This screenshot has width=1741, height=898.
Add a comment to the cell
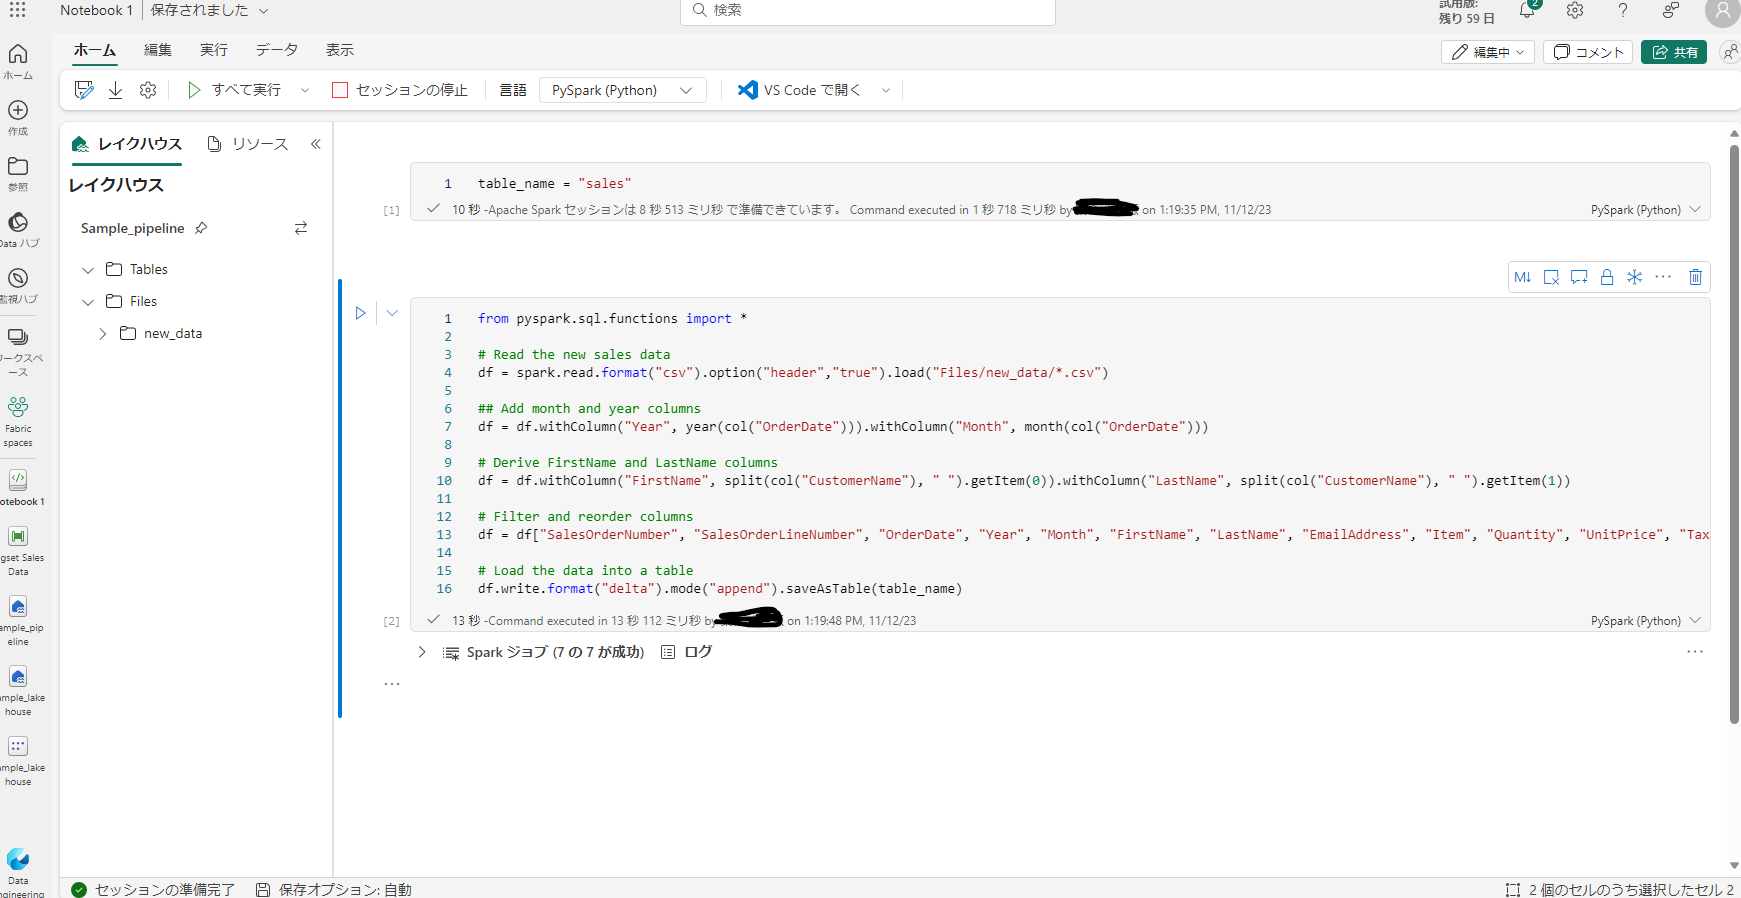pos(1579,277)
